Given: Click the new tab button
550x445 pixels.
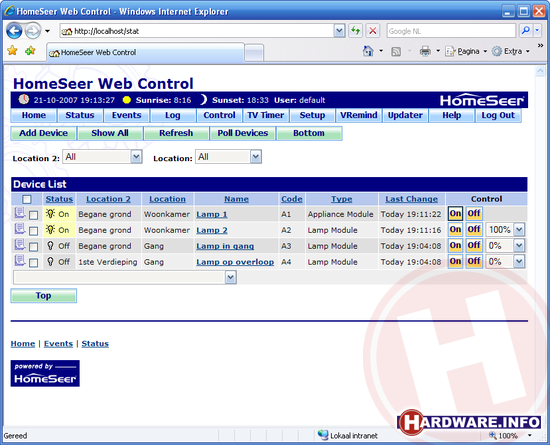Looking at the screenshot, I should (254, 53).
